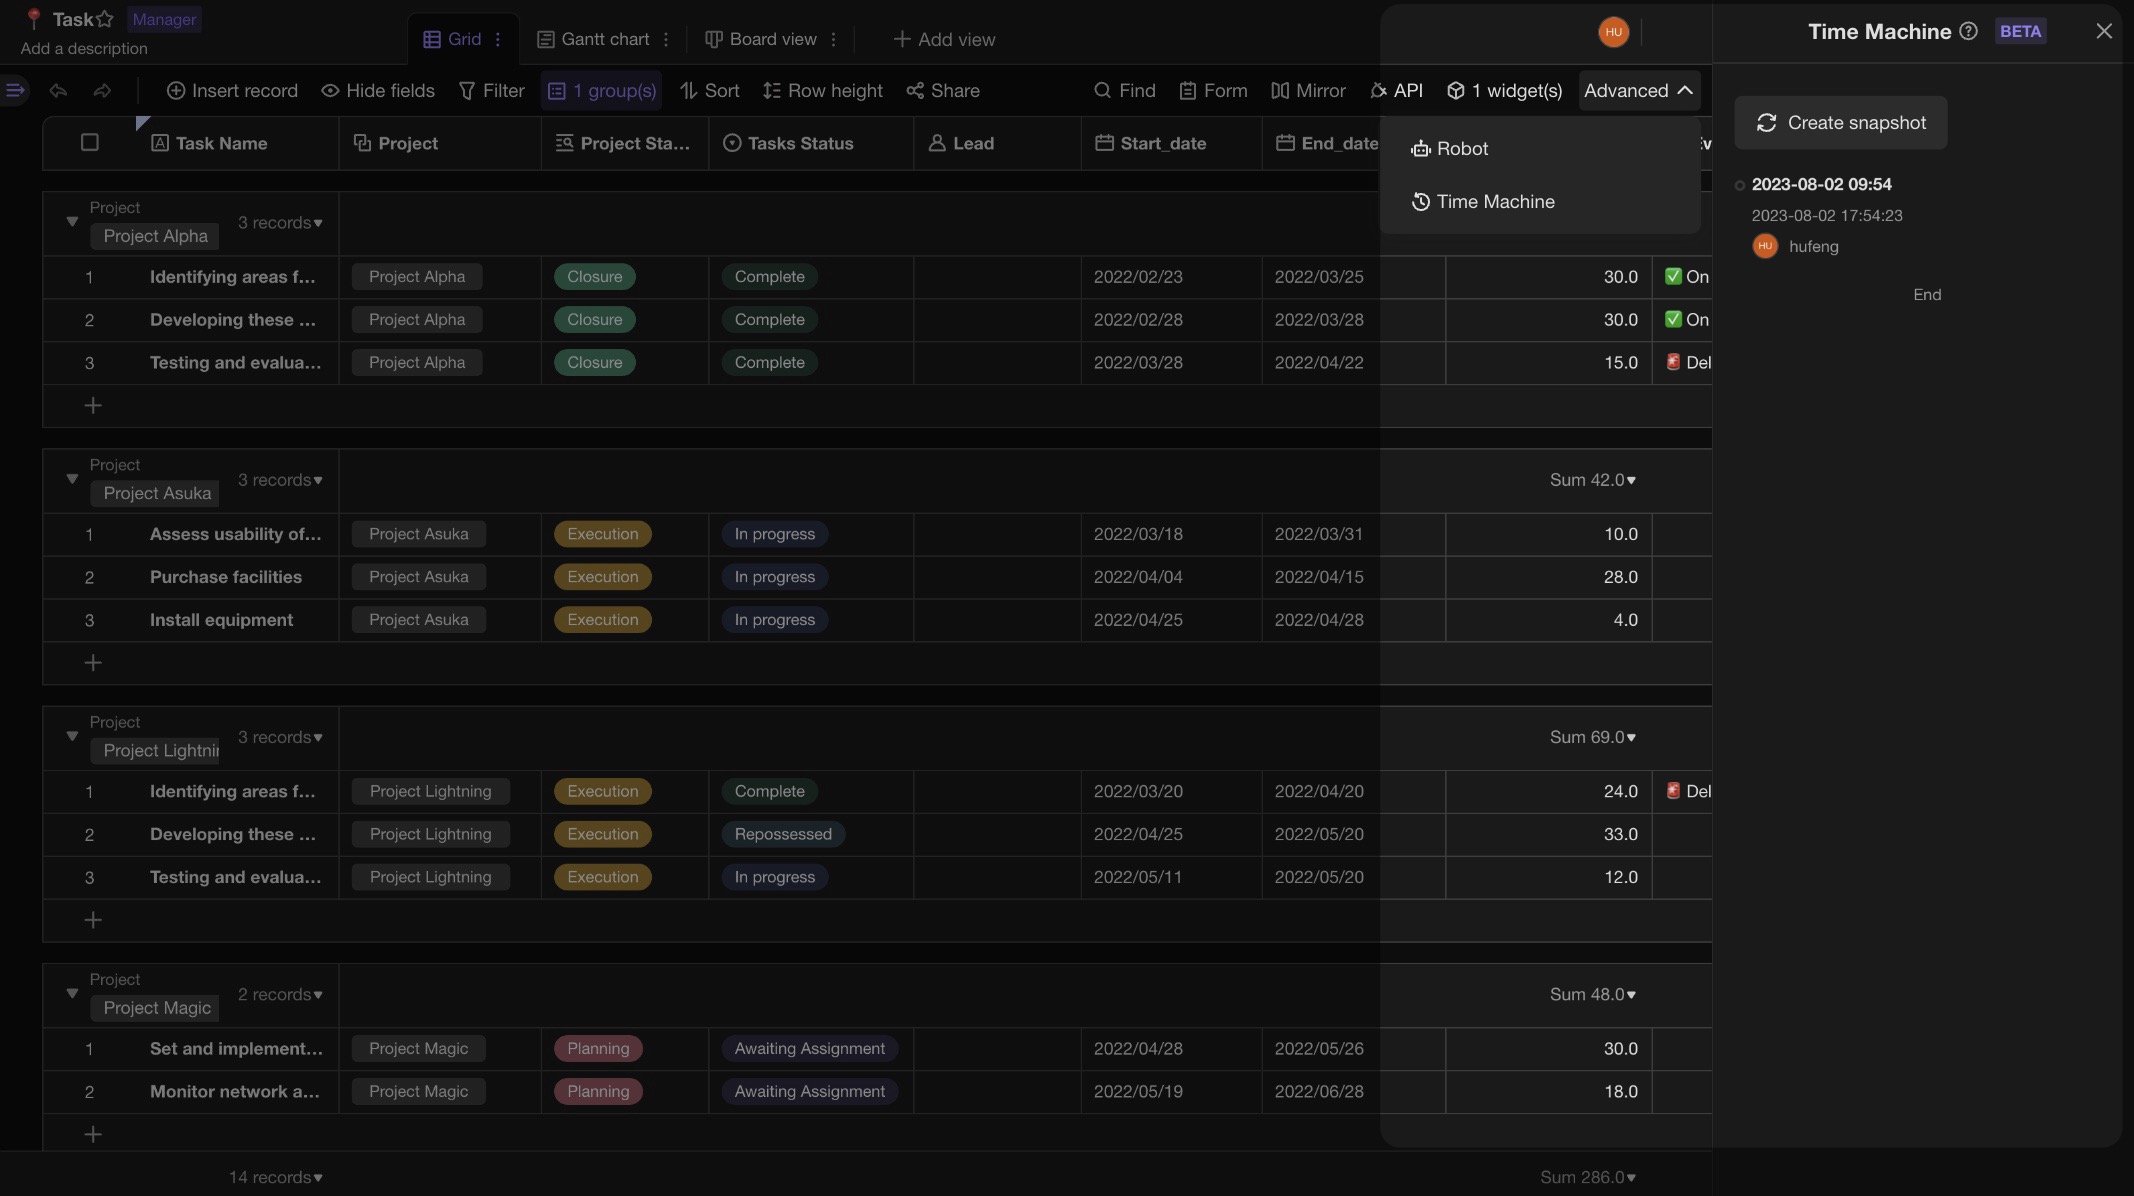The image size is (2134, 1196).
Task: Open Project Magic Sum 48.0 dropdown
Action: tap(1593, 995)
